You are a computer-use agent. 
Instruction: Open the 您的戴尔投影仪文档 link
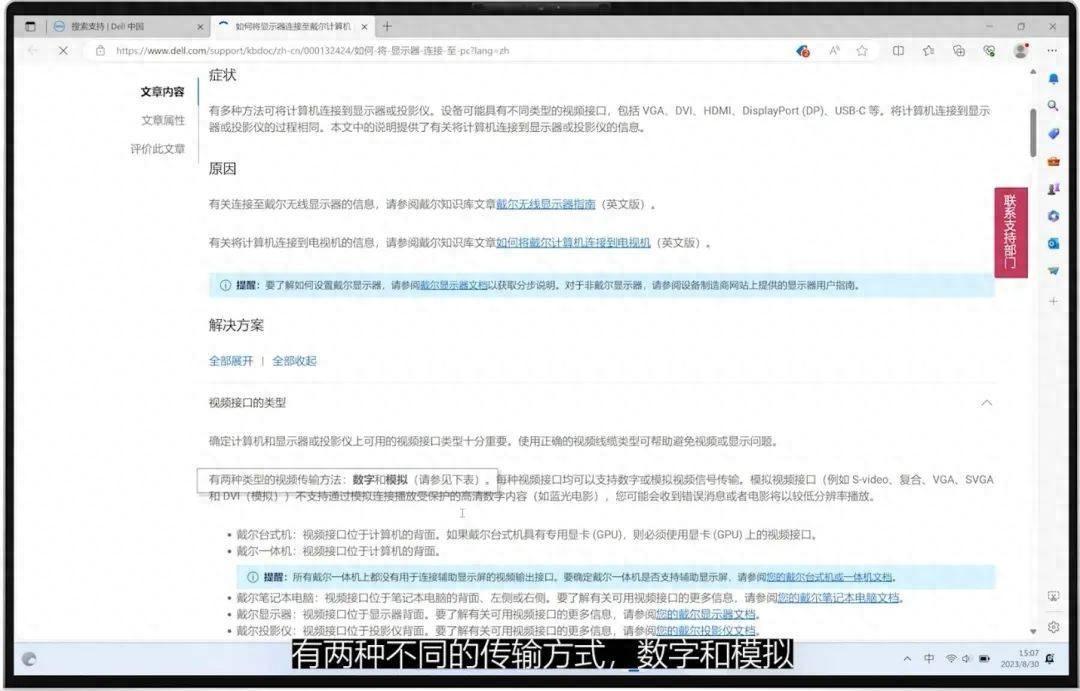[706, 631]
